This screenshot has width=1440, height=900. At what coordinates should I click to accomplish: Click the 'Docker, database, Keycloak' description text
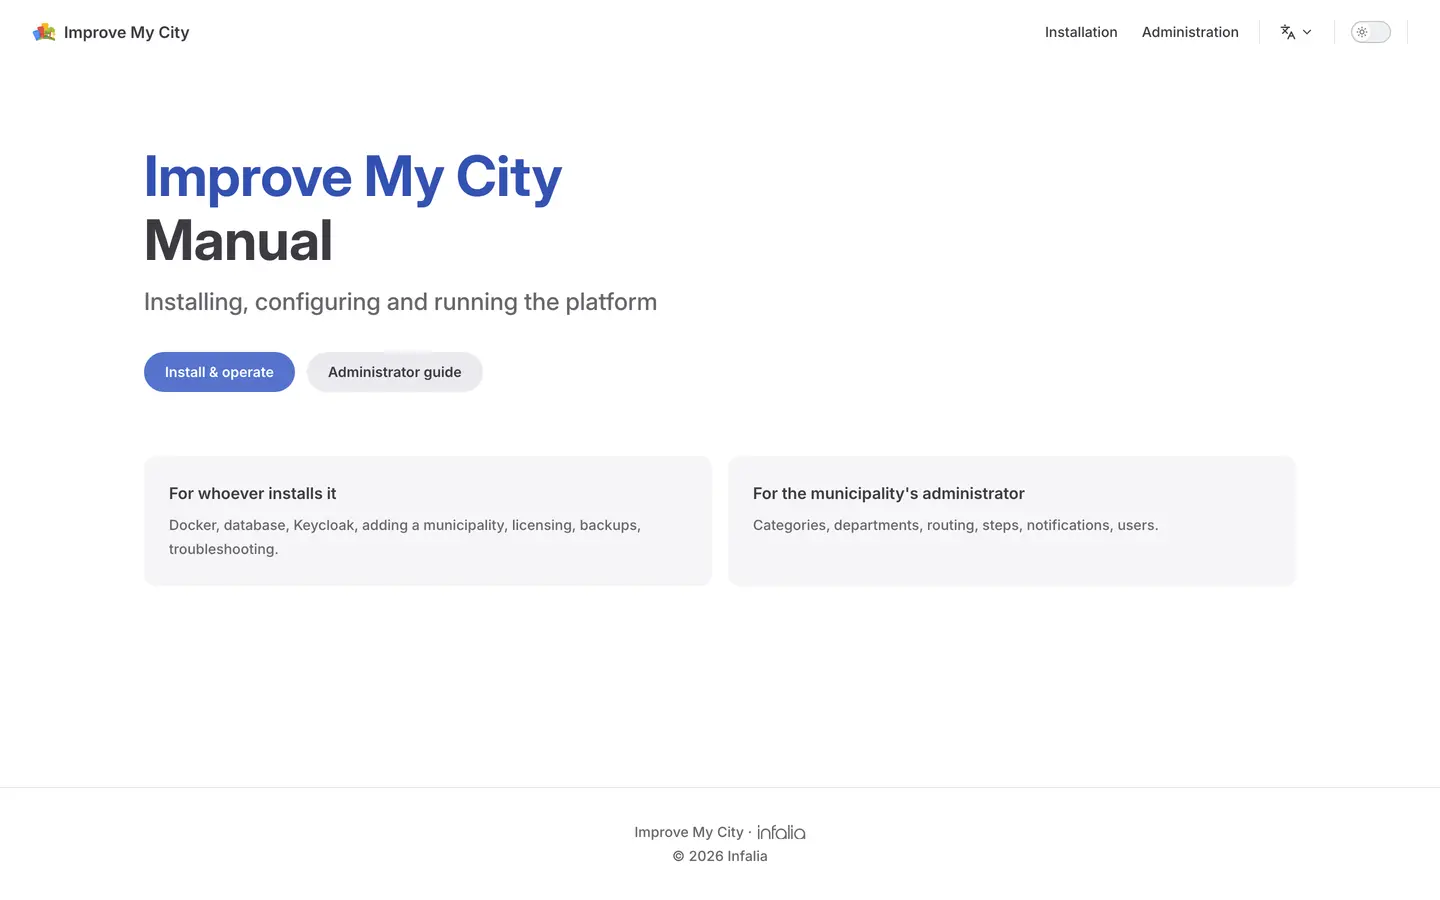click(405, 537)
